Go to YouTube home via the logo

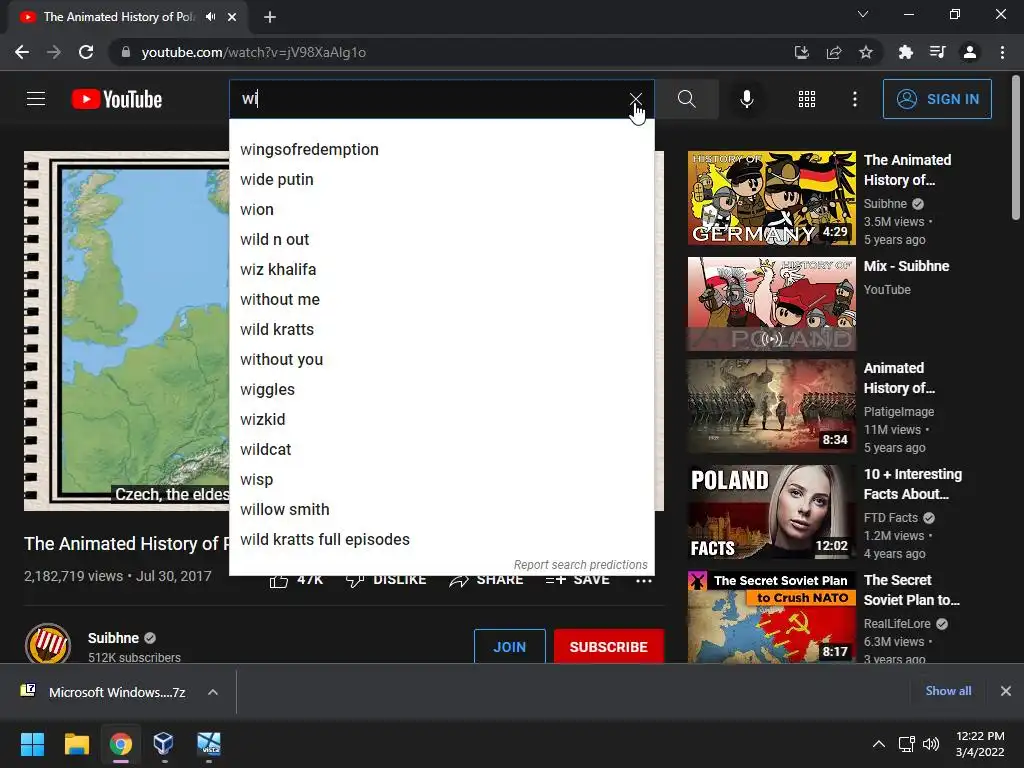117,99
